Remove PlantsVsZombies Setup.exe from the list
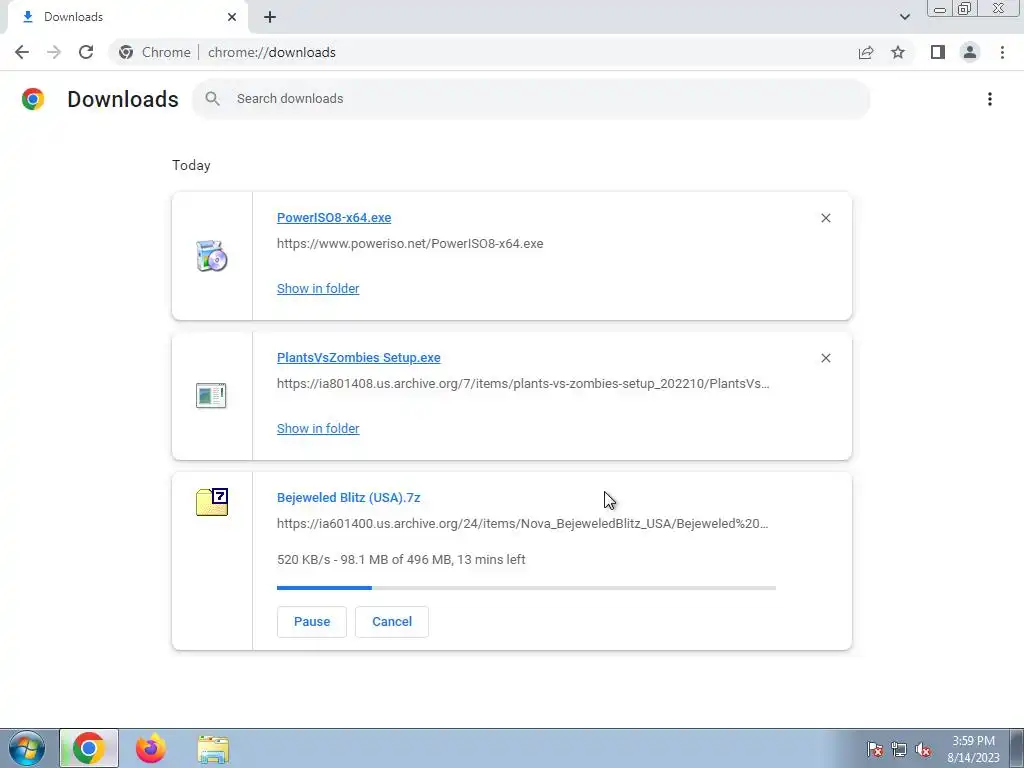1024x768 pixels. click(x=825, y=358)
